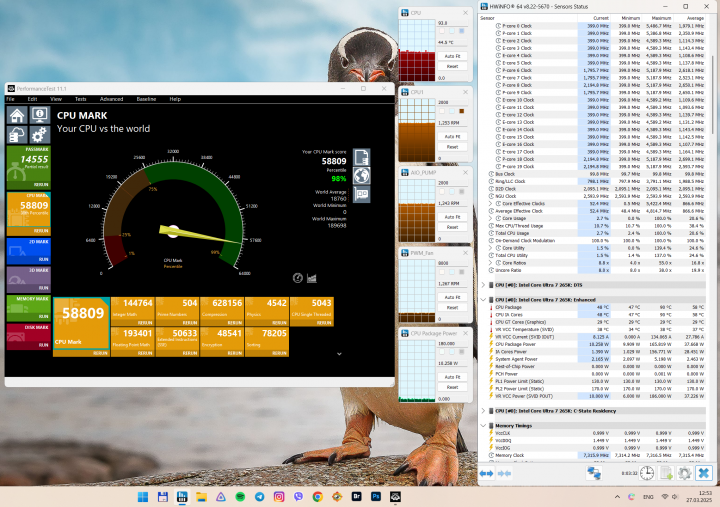
Task: Expand the Core Utility row
Action: point(490,248)
